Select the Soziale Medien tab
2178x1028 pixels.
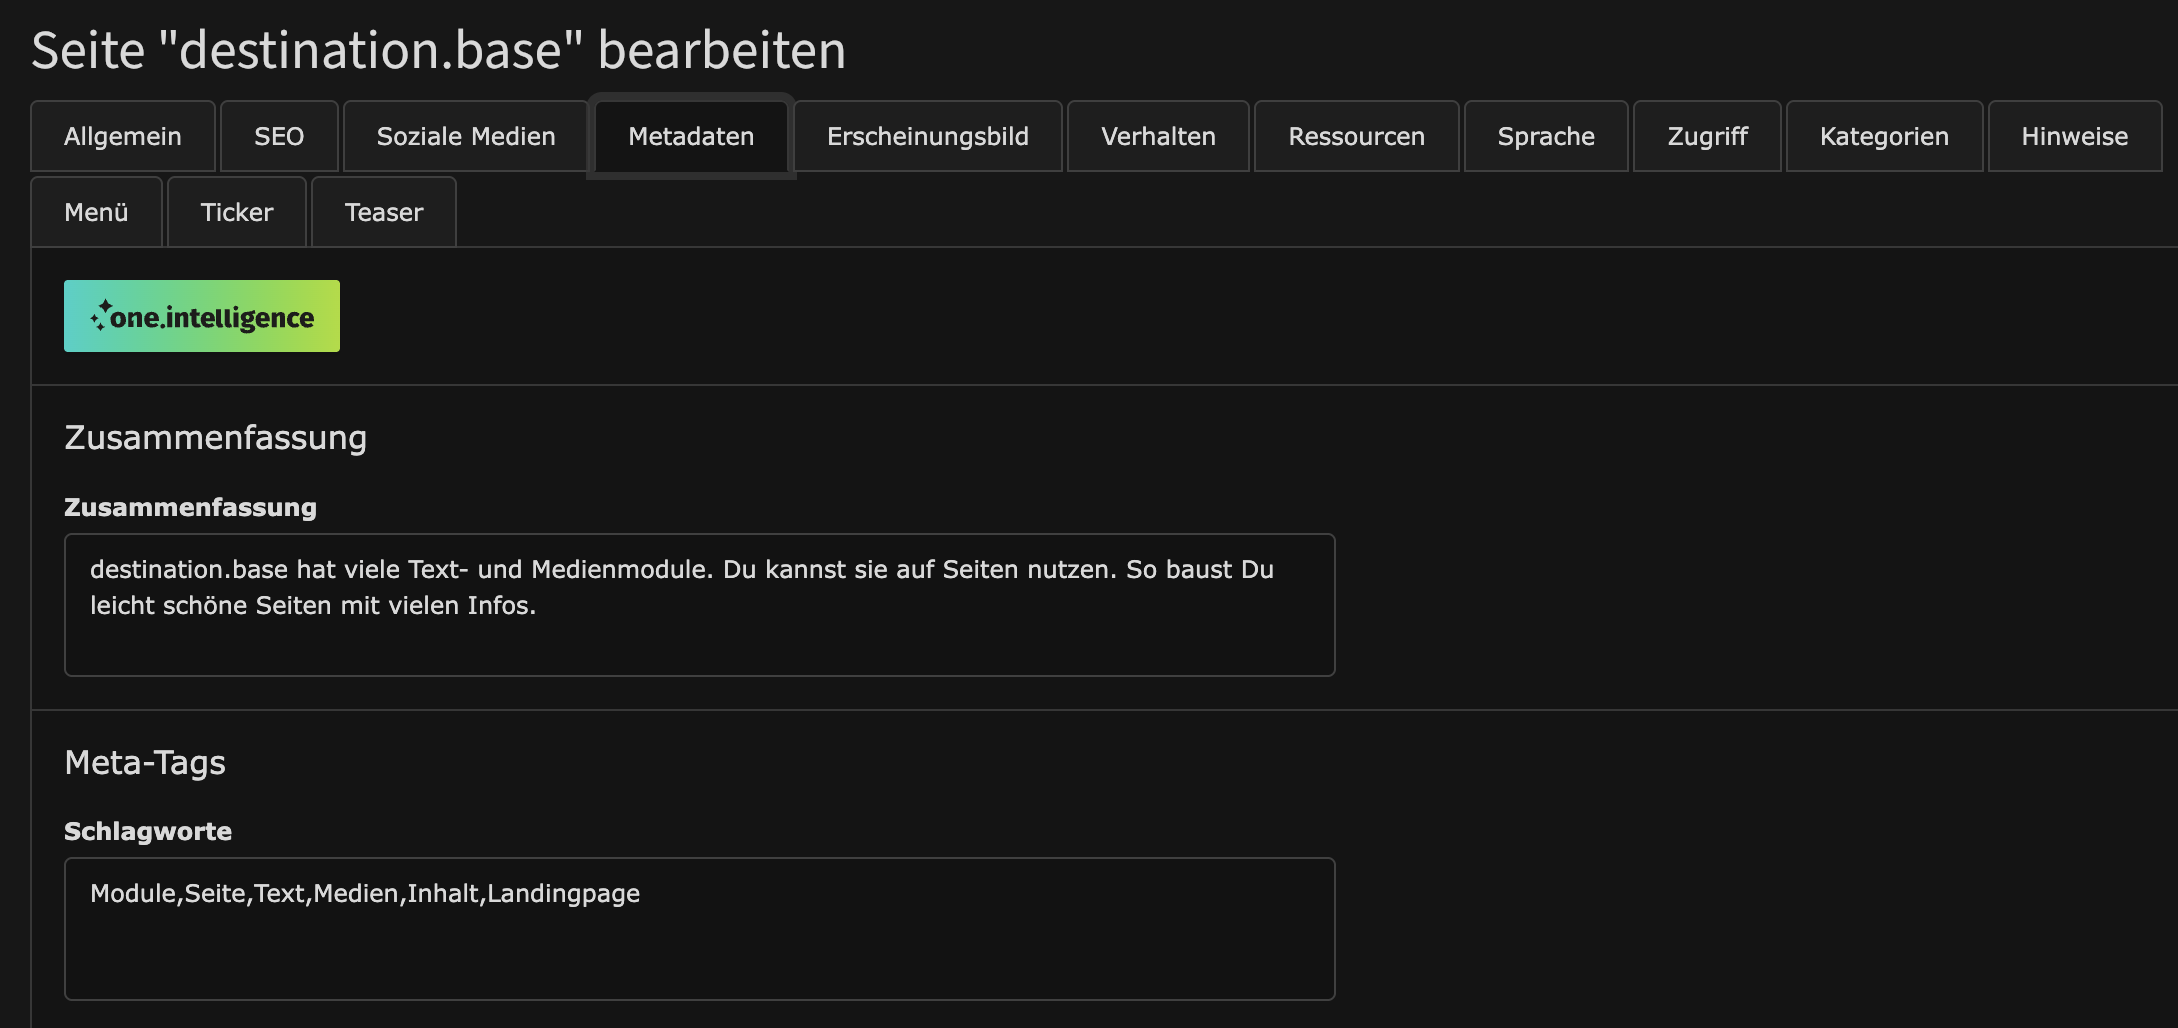[x=465, y=136]
